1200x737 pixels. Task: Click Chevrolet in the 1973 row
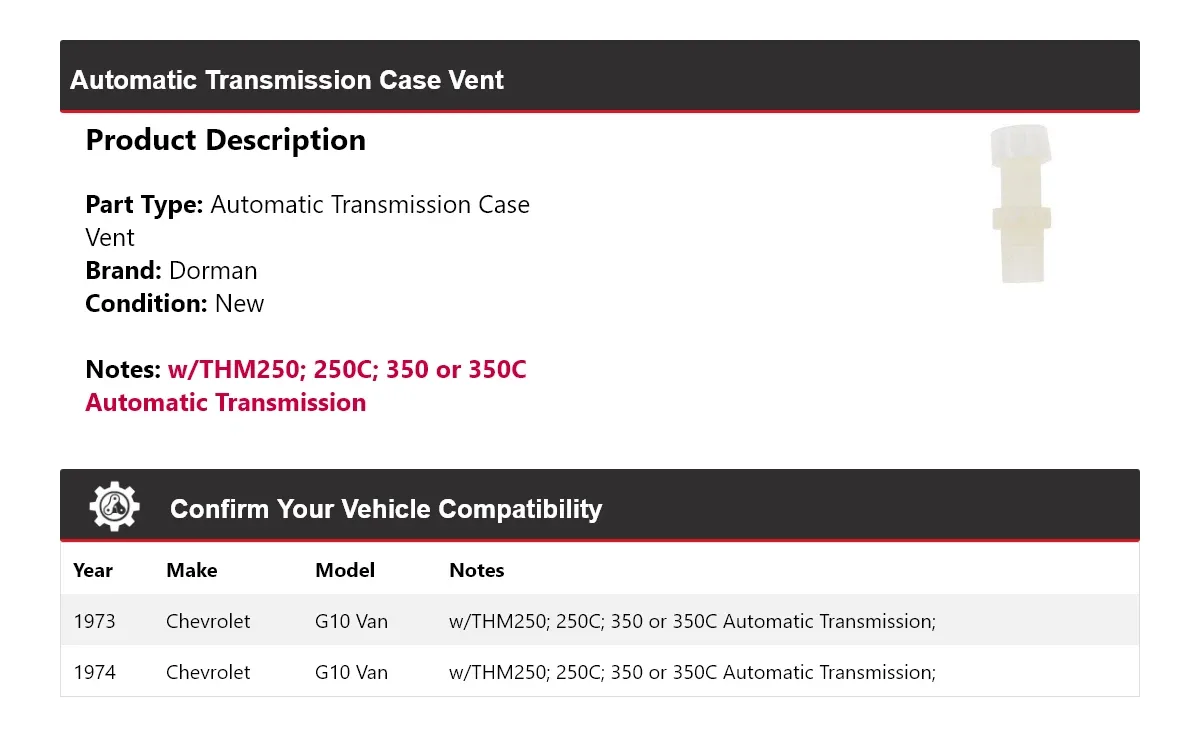coord(208,621)
